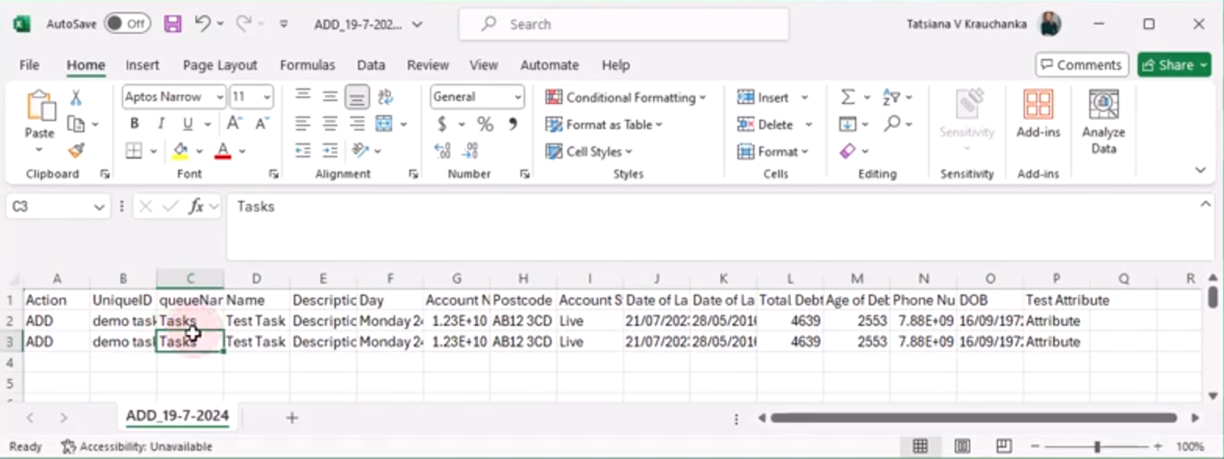The width and height of the screenshot is (1224, 459).
Task: Open the Formulas ribbon tab
Action: [307, 65]
